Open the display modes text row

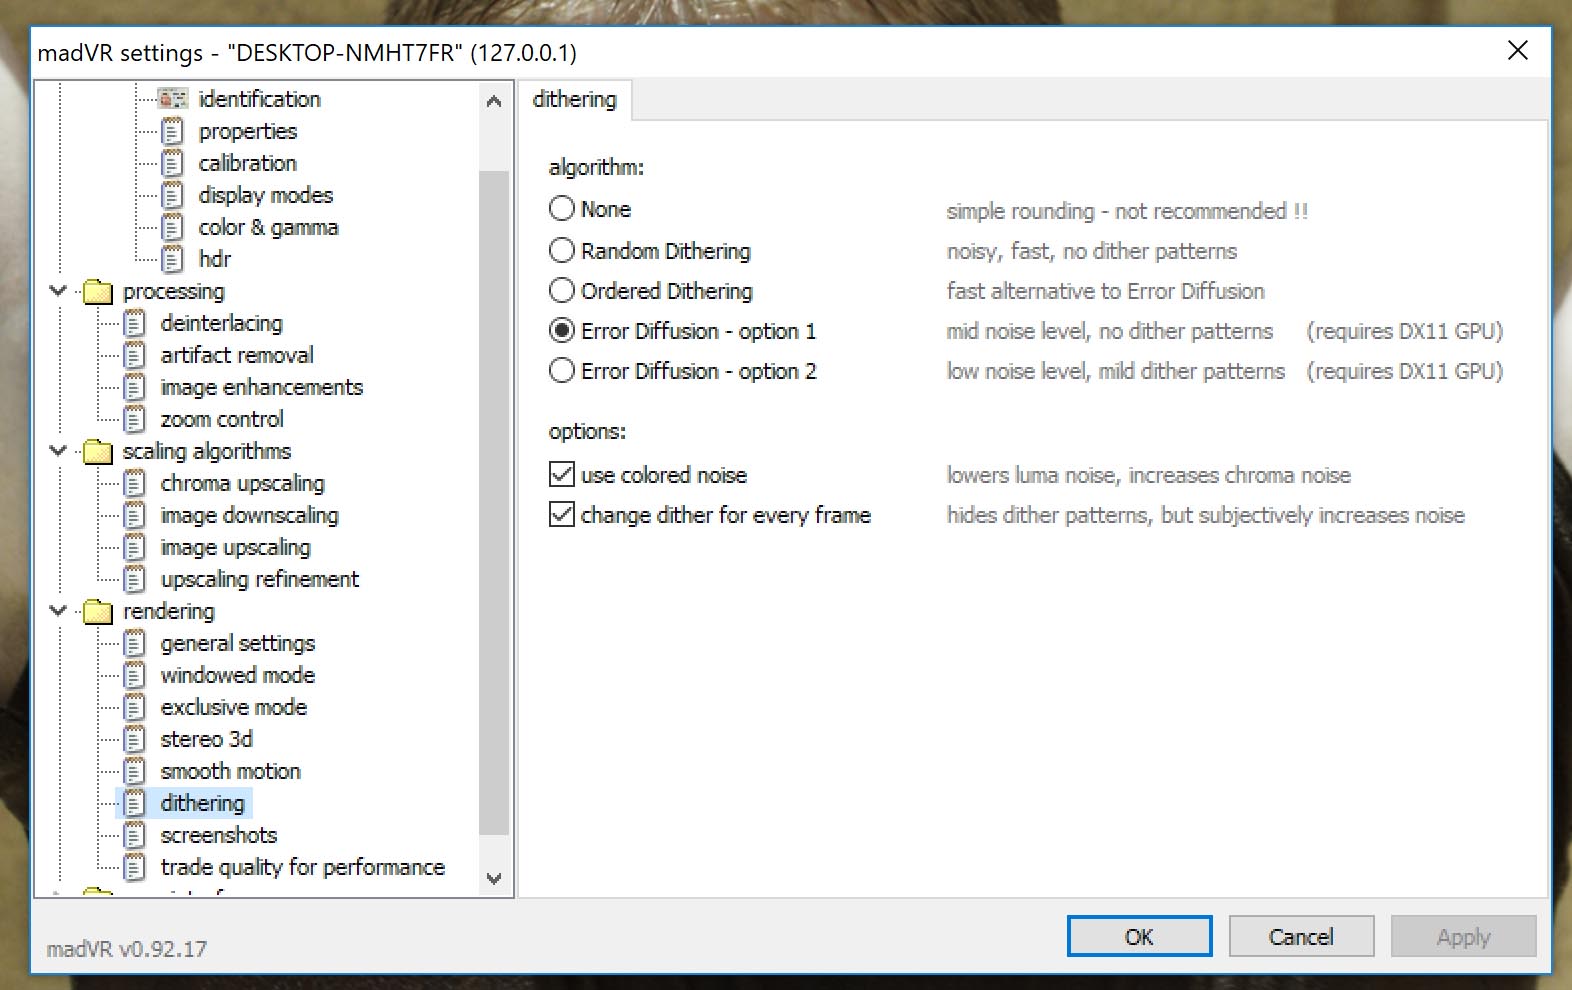point(265,195)
